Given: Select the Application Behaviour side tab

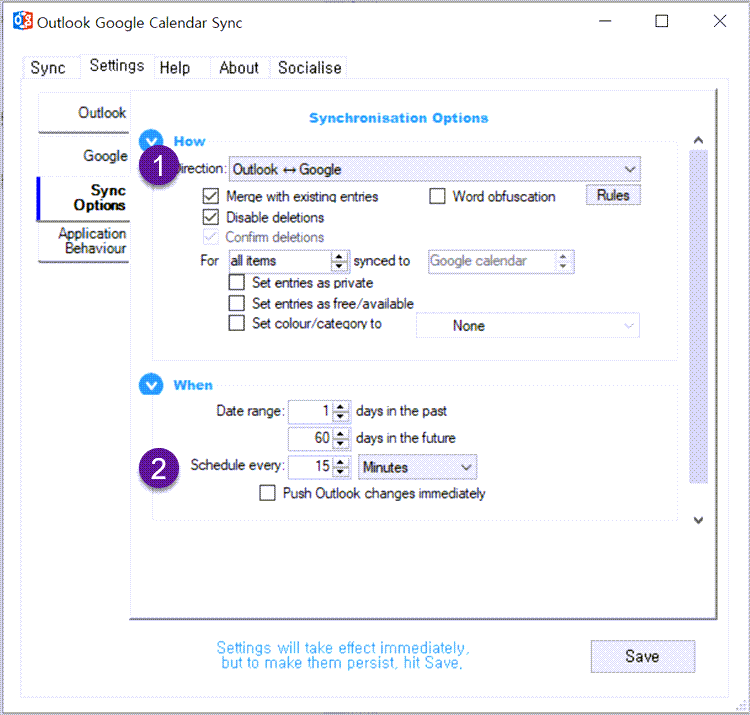Looking at the screenshot, I should (x=91, y=241).
